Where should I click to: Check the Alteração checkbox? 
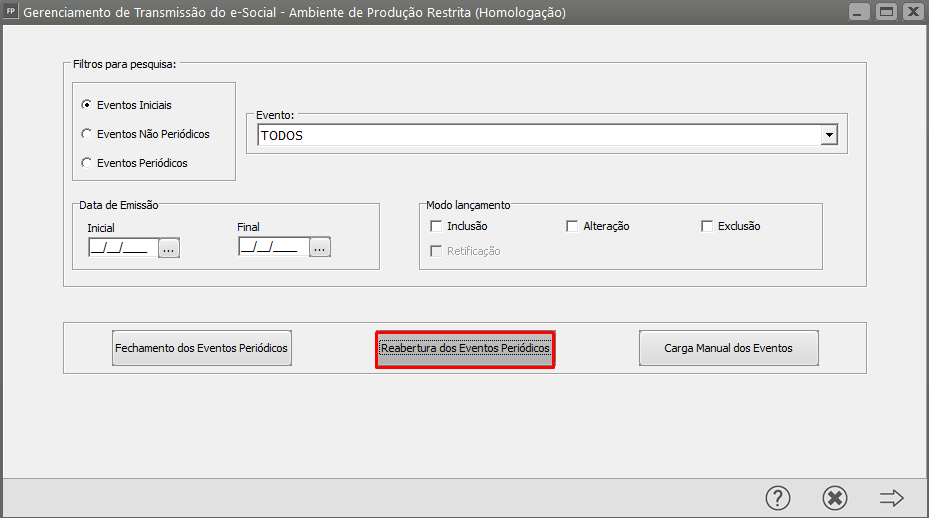[x=573, y=226]
